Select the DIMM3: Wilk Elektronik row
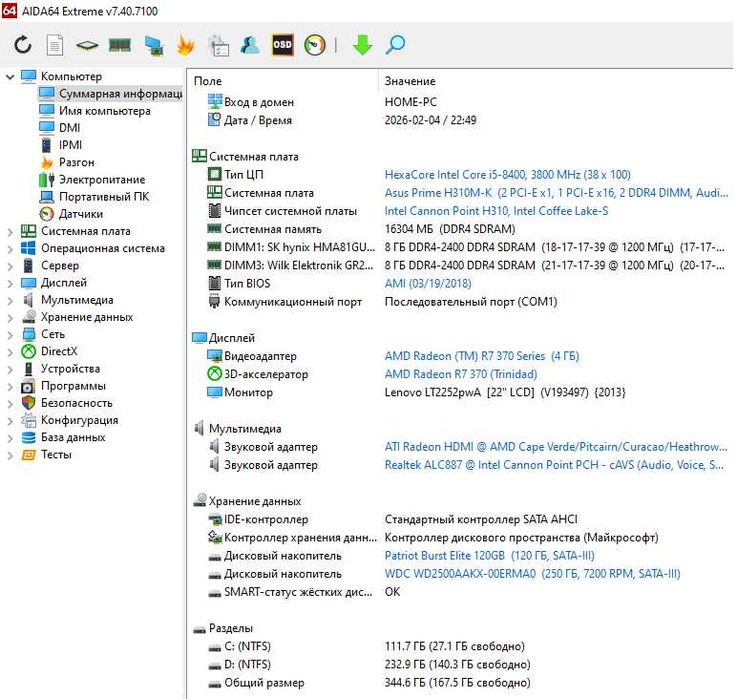Image resolution: width=736 pixels, height=700 pixels. [462, 266]
